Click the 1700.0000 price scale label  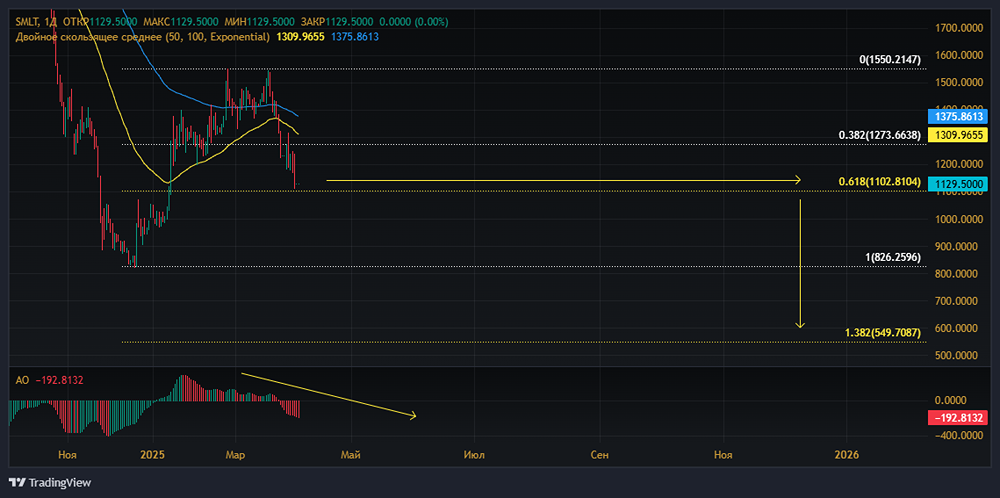tap(959, 28)
